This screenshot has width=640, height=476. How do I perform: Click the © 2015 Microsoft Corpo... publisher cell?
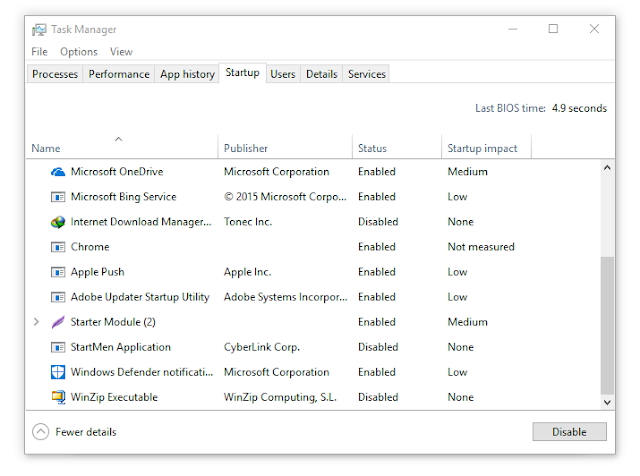click(x=285, y=197)
